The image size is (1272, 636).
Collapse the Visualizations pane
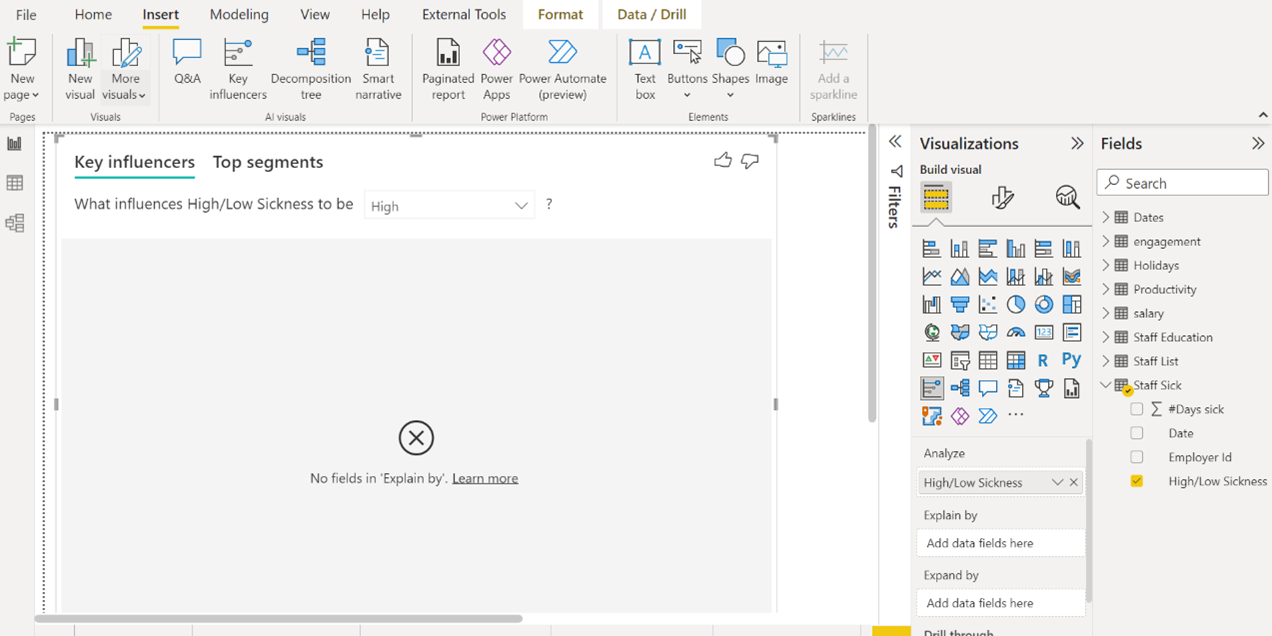1077,143
